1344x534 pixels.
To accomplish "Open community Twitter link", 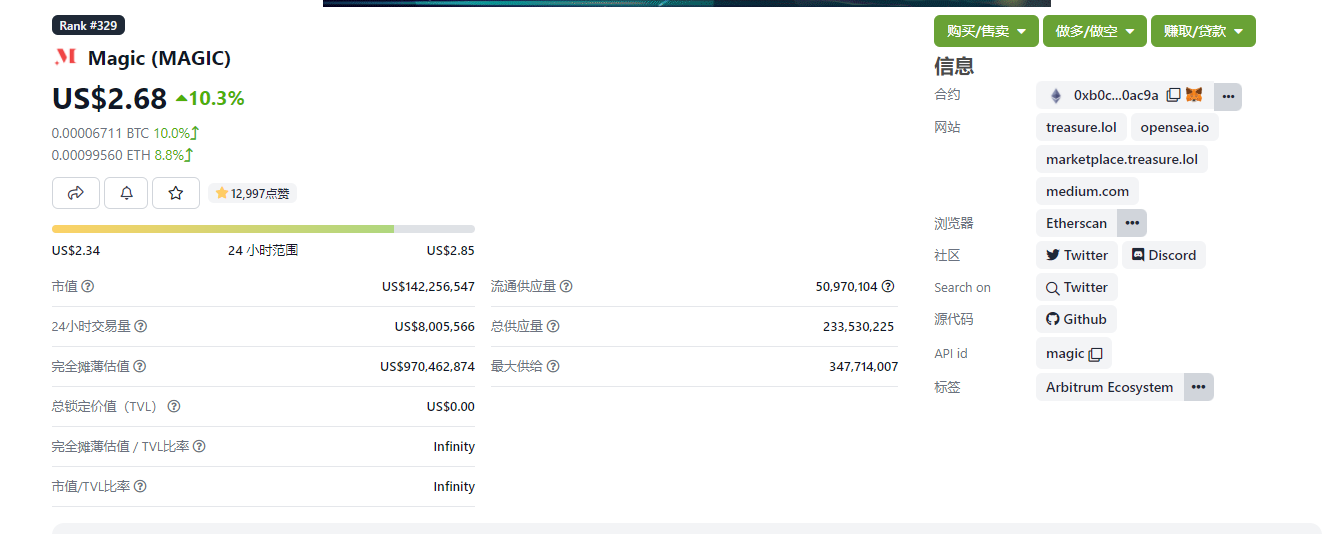I will [x=1077, y=255].
